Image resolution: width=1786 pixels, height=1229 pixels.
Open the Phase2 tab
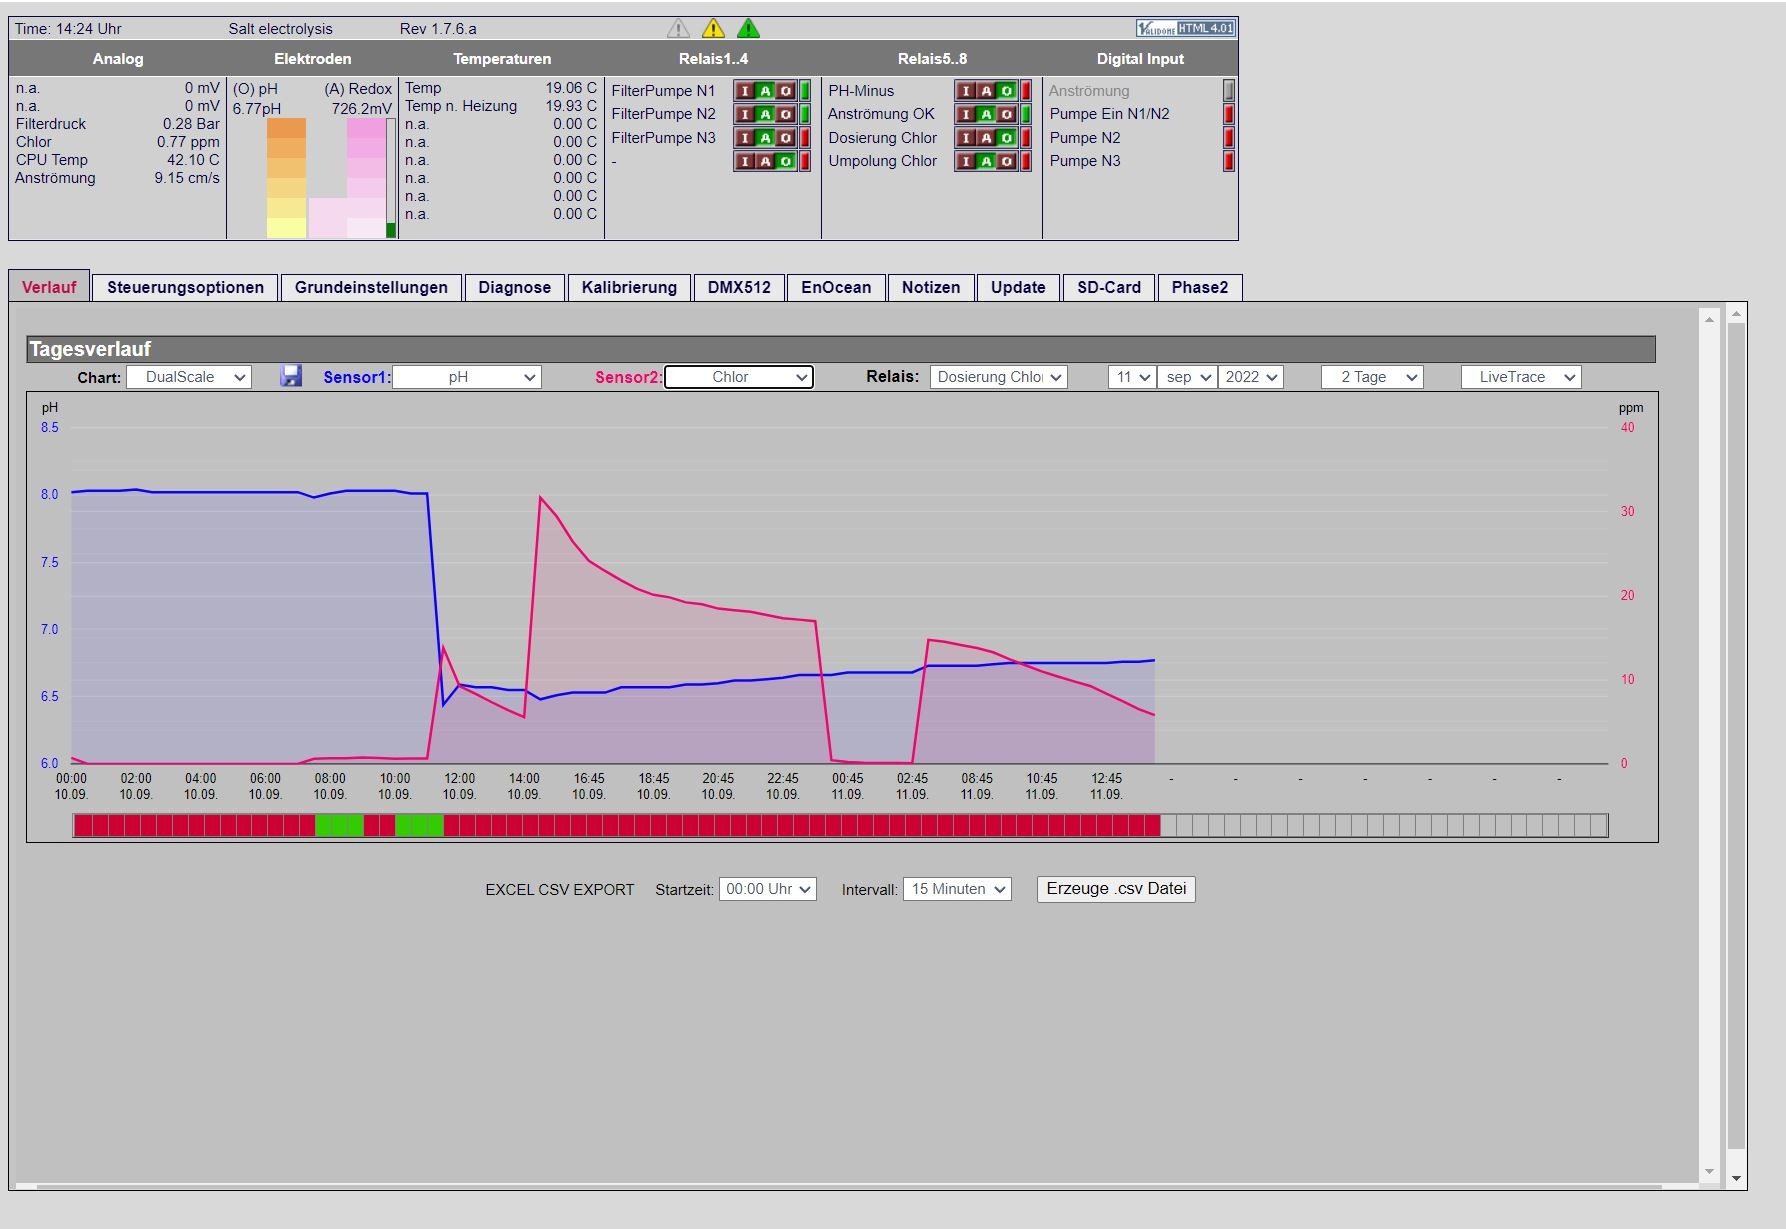tap(1200, 287)
